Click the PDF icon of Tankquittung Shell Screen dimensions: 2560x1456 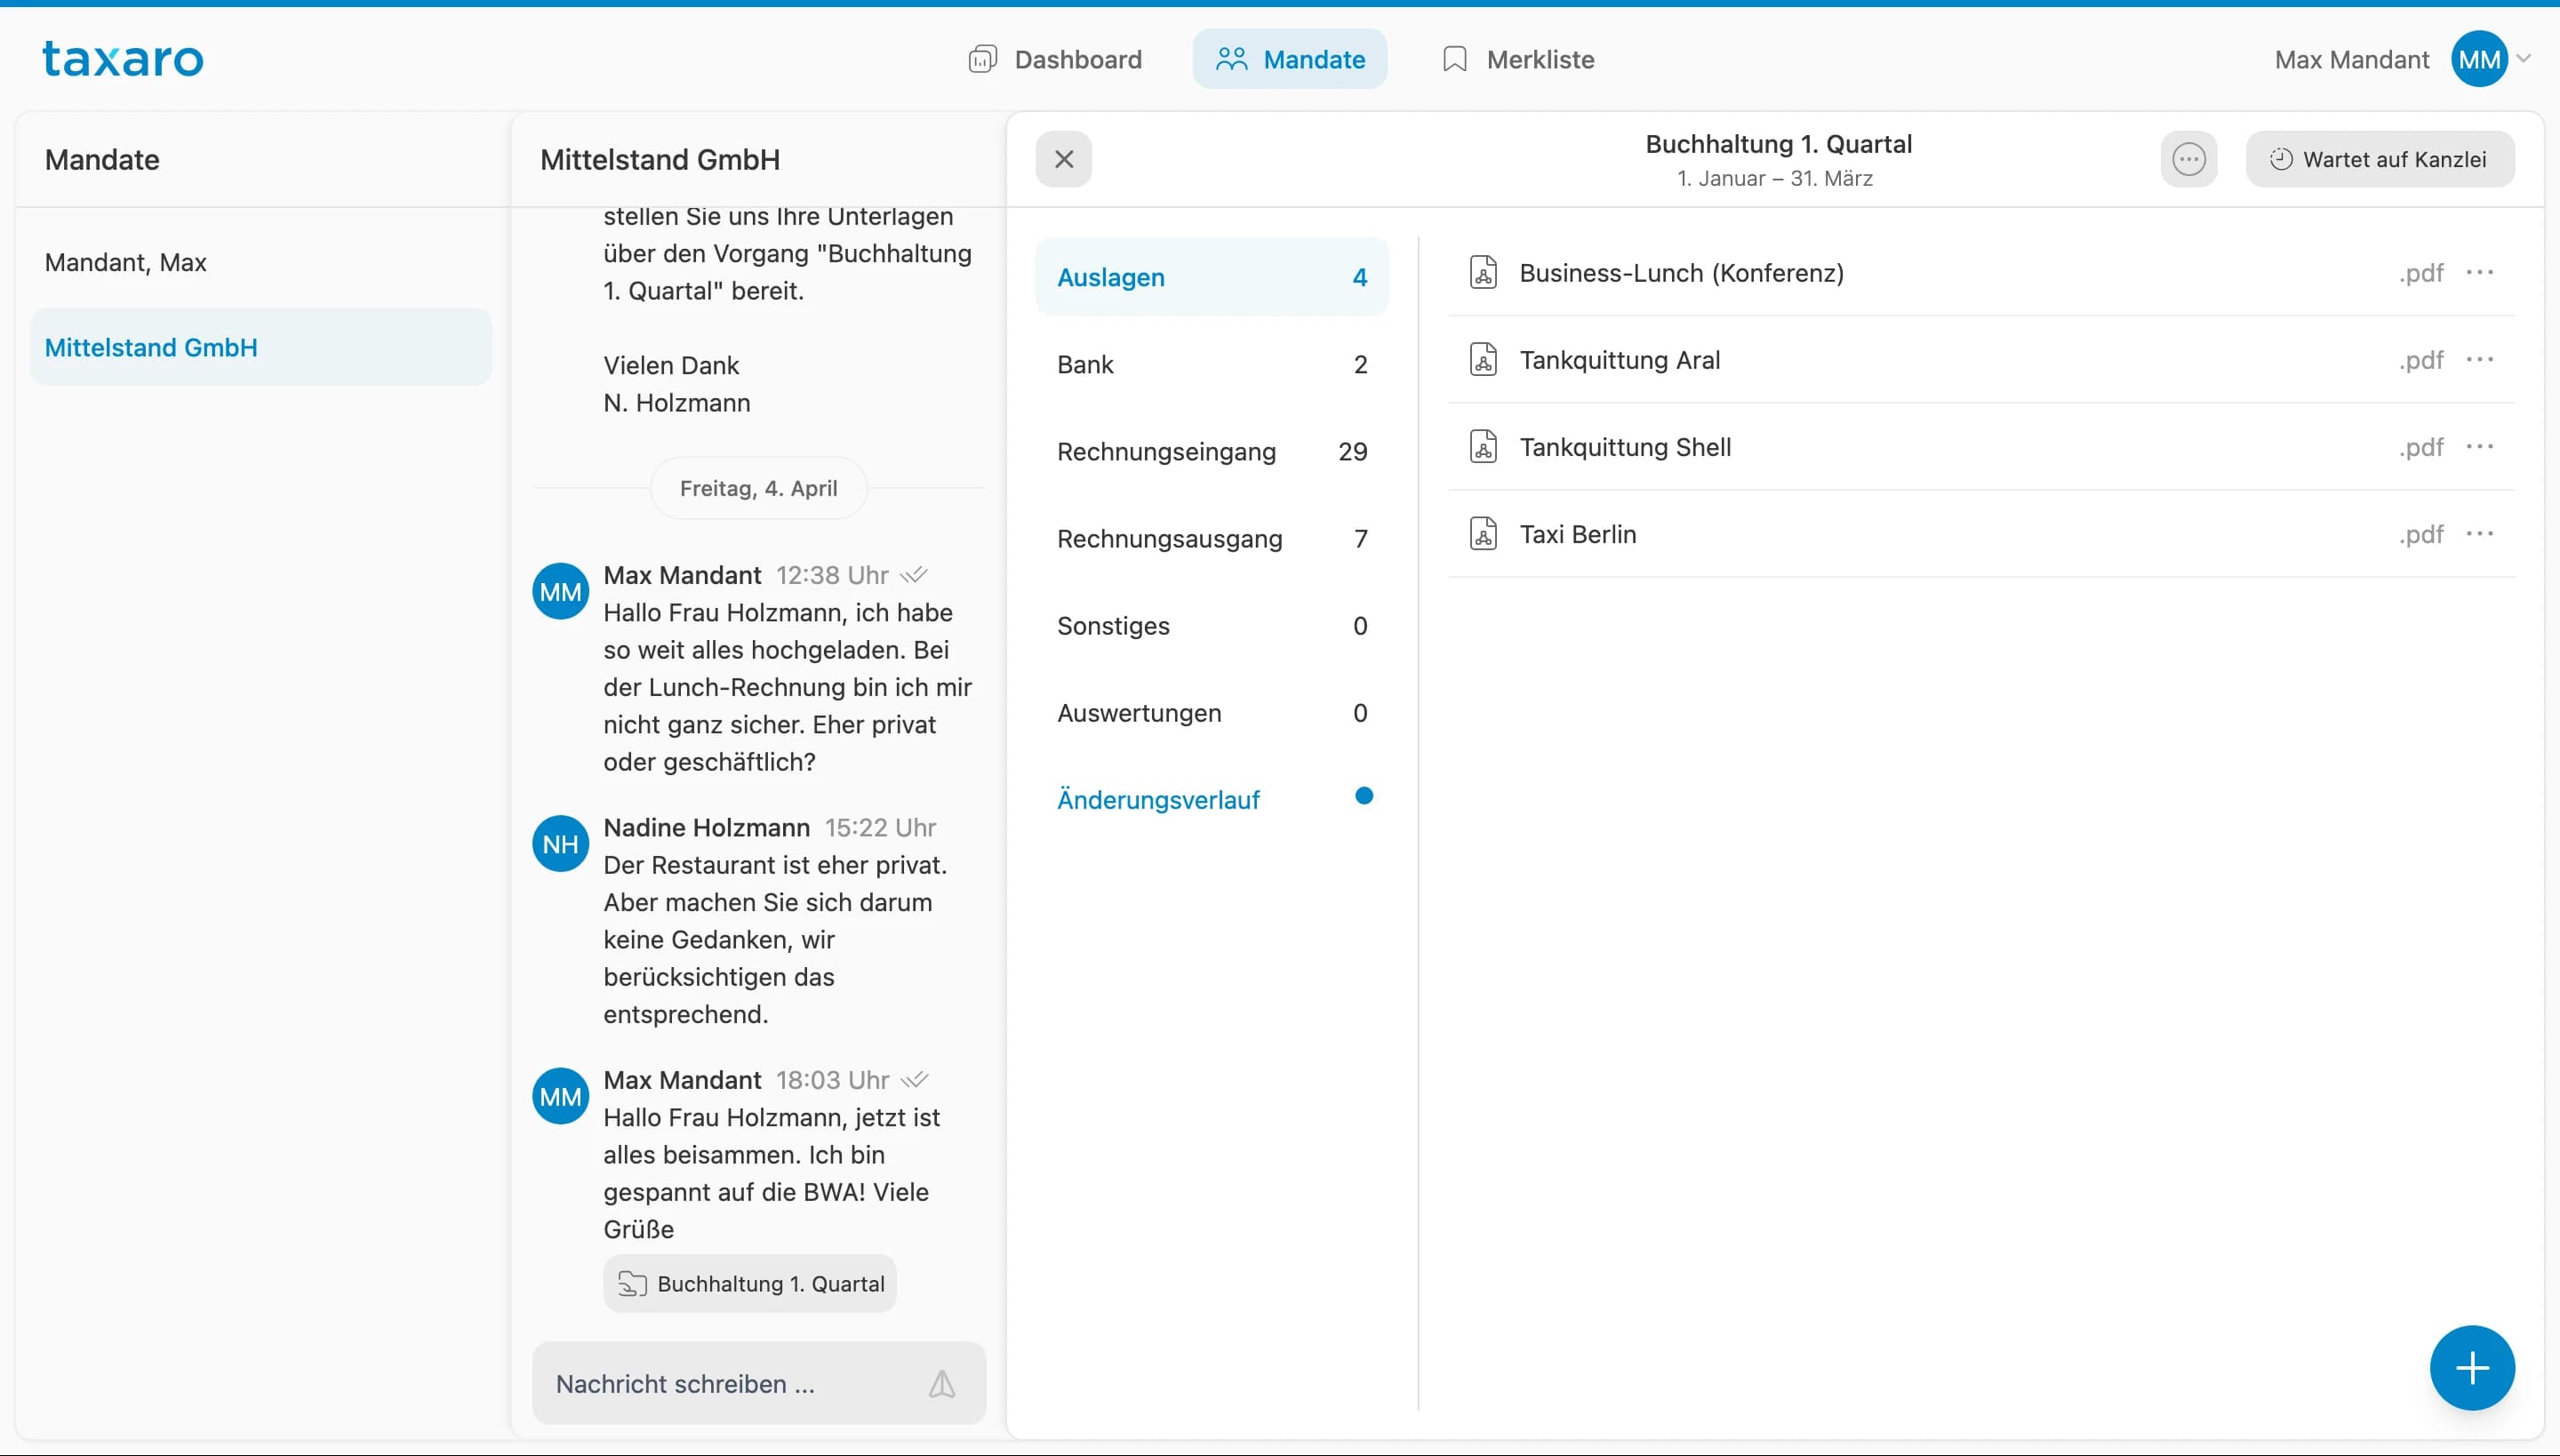1483,446
